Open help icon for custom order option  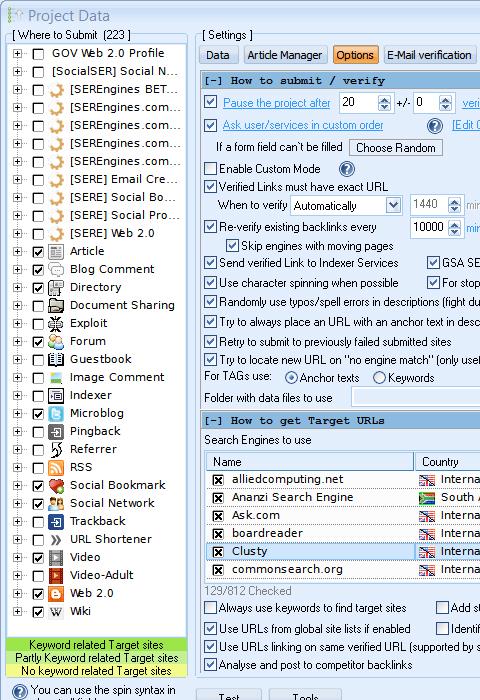click(x=434, y=126)
